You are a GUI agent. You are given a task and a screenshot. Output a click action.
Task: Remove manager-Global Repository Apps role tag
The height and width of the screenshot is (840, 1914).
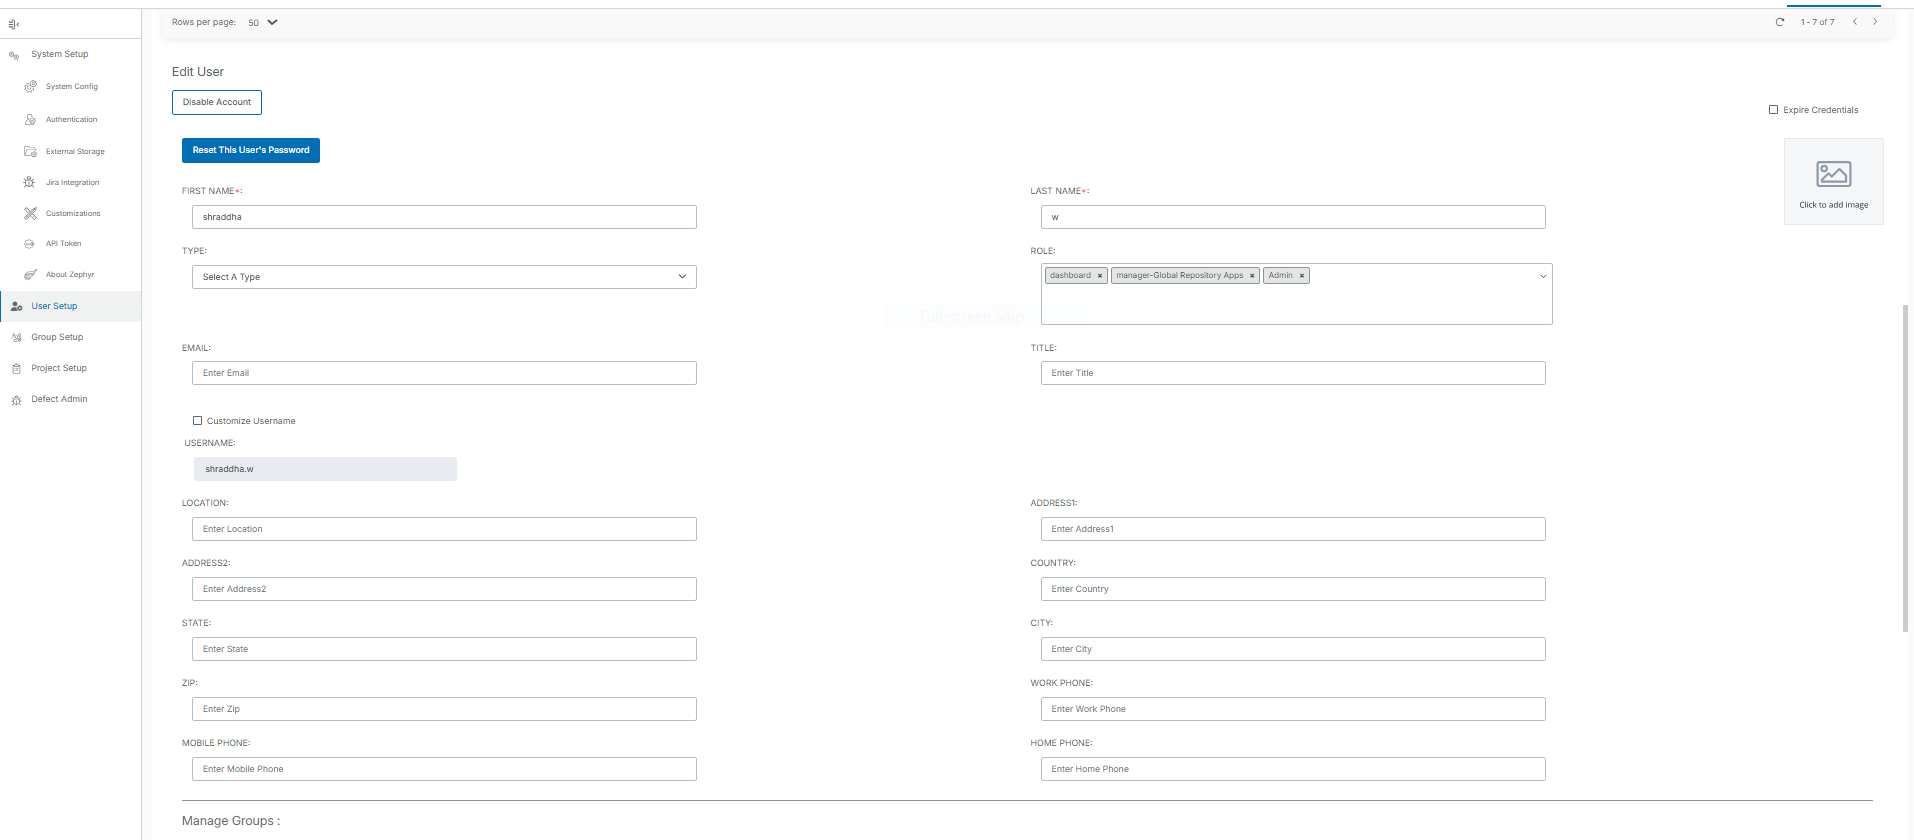[x=1252, y=276]
